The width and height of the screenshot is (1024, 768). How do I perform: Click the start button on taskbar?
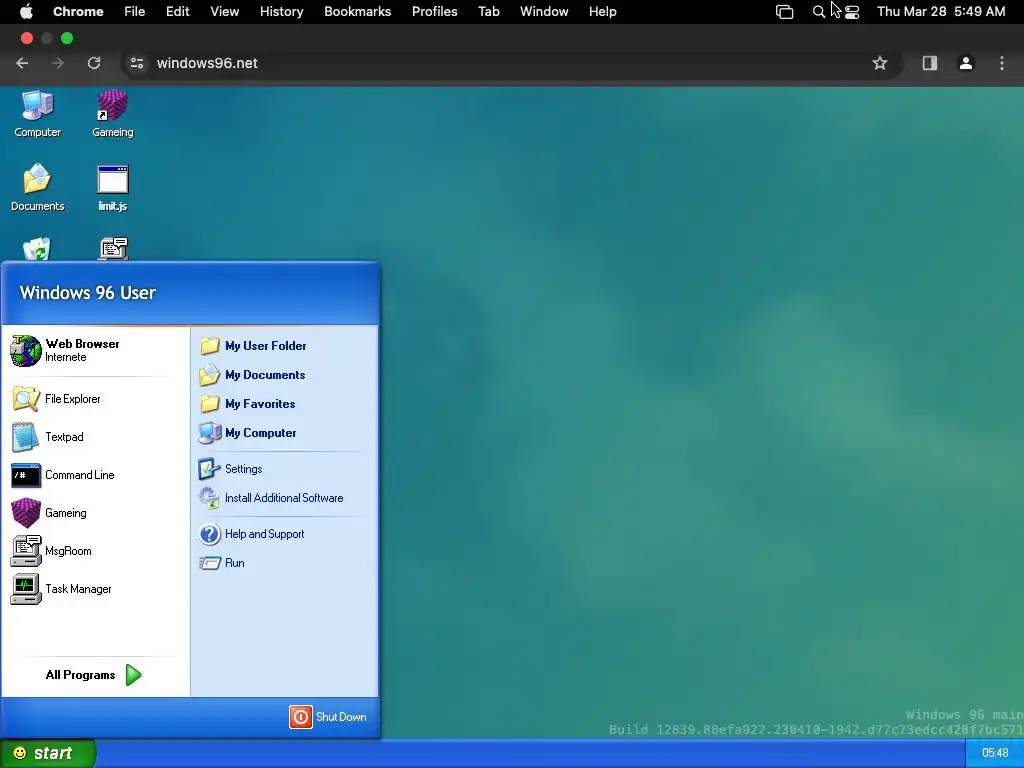click(x=48, y=753)
